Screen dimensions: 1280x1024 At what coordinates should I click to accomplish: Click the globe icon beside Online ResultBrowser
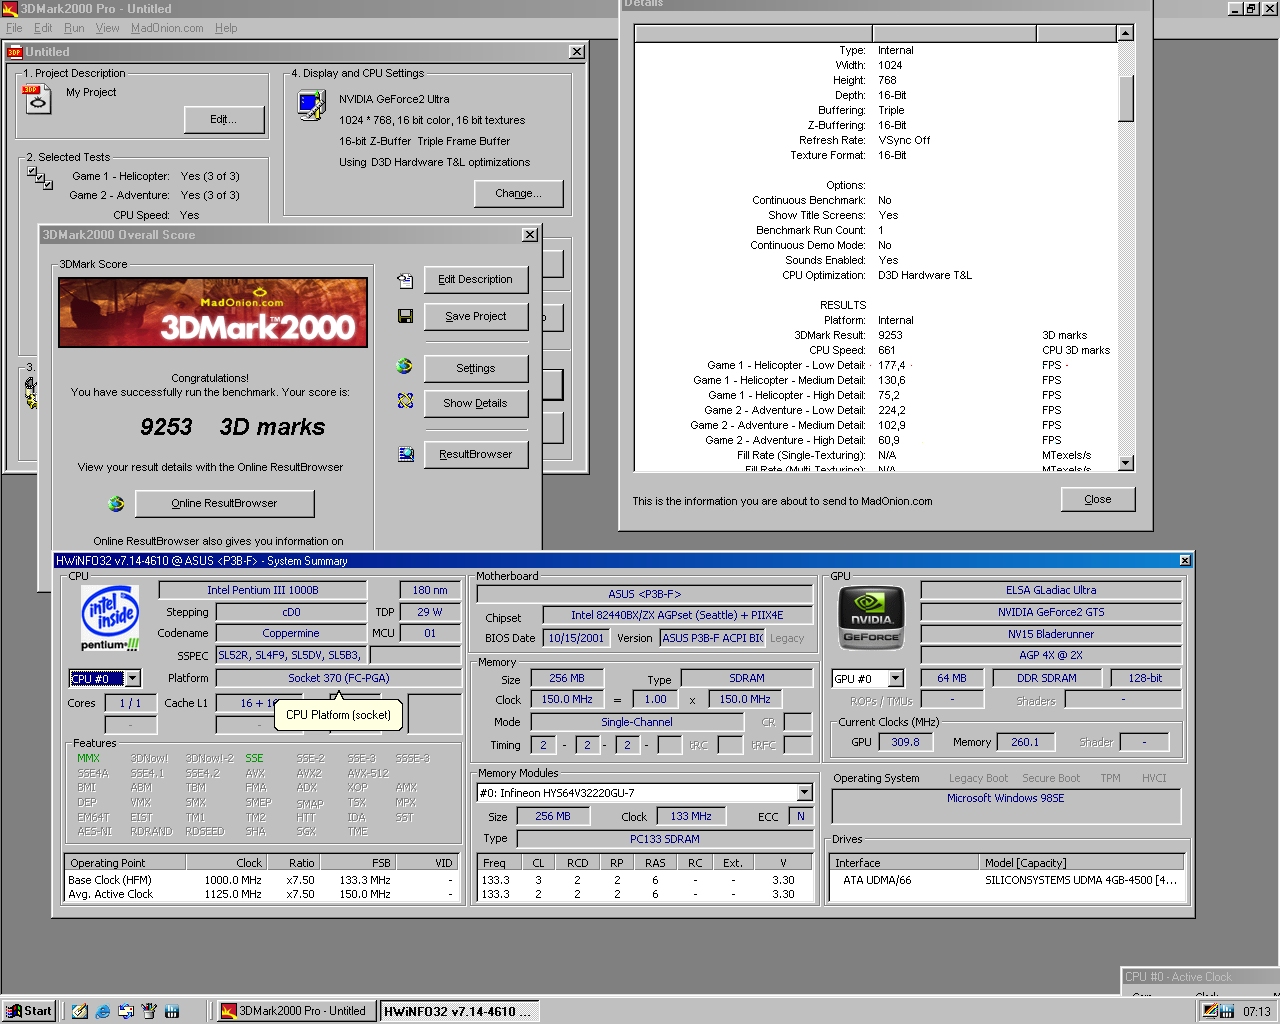[x=116, y=503]
